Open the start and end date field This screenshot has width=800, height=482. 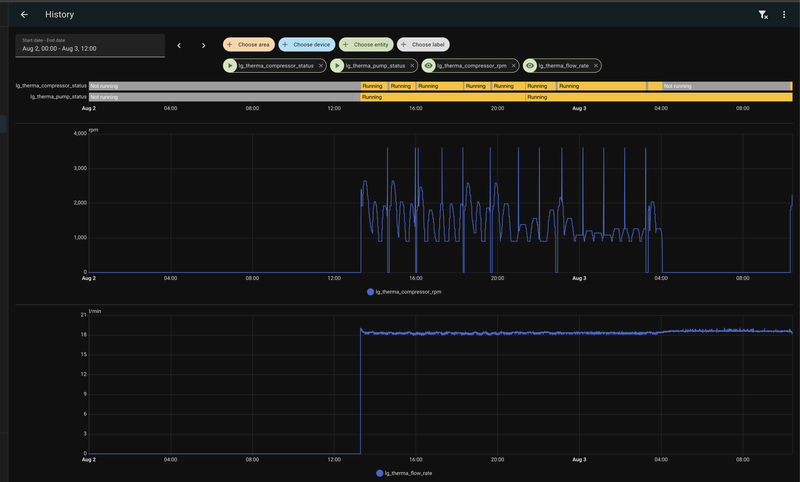click(90, 45)
